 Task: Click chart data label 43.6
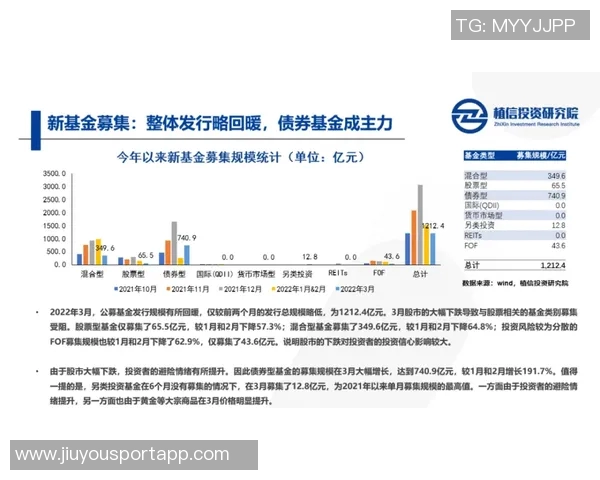point(391,256)
